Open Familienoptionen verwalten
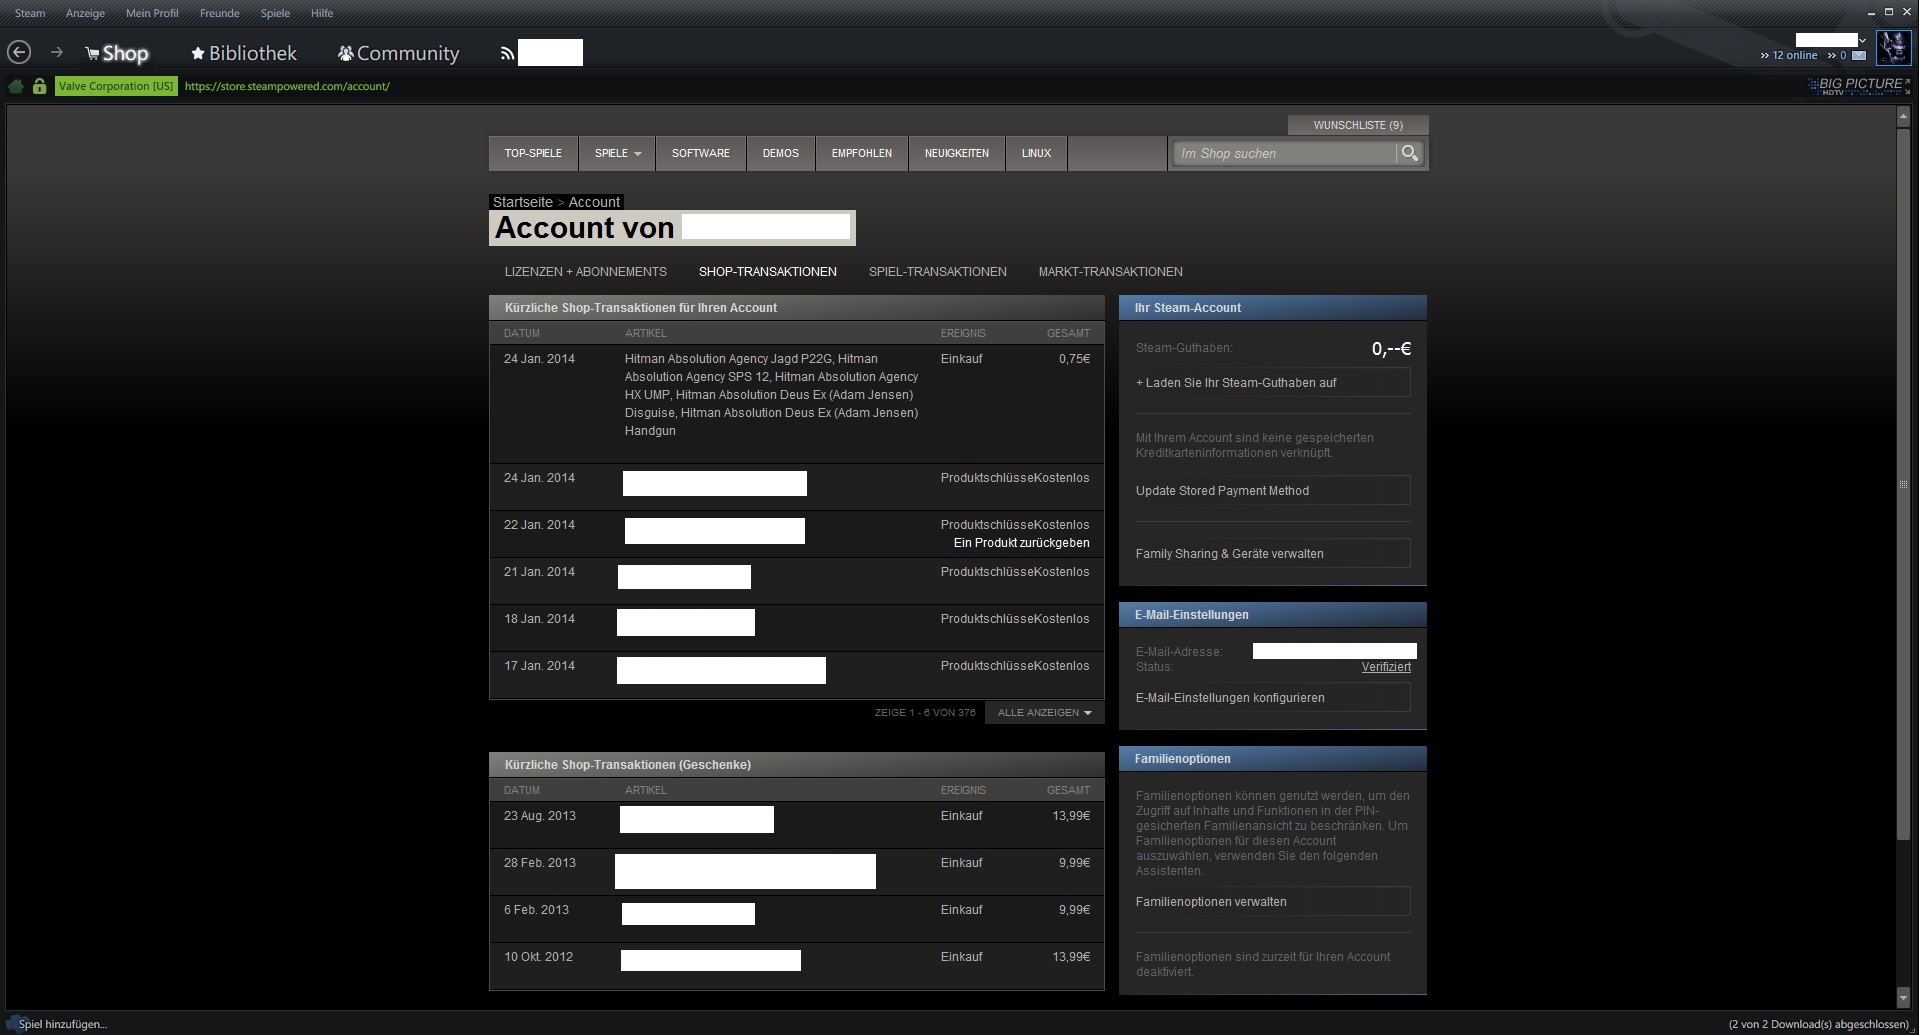 [1273, 901]
